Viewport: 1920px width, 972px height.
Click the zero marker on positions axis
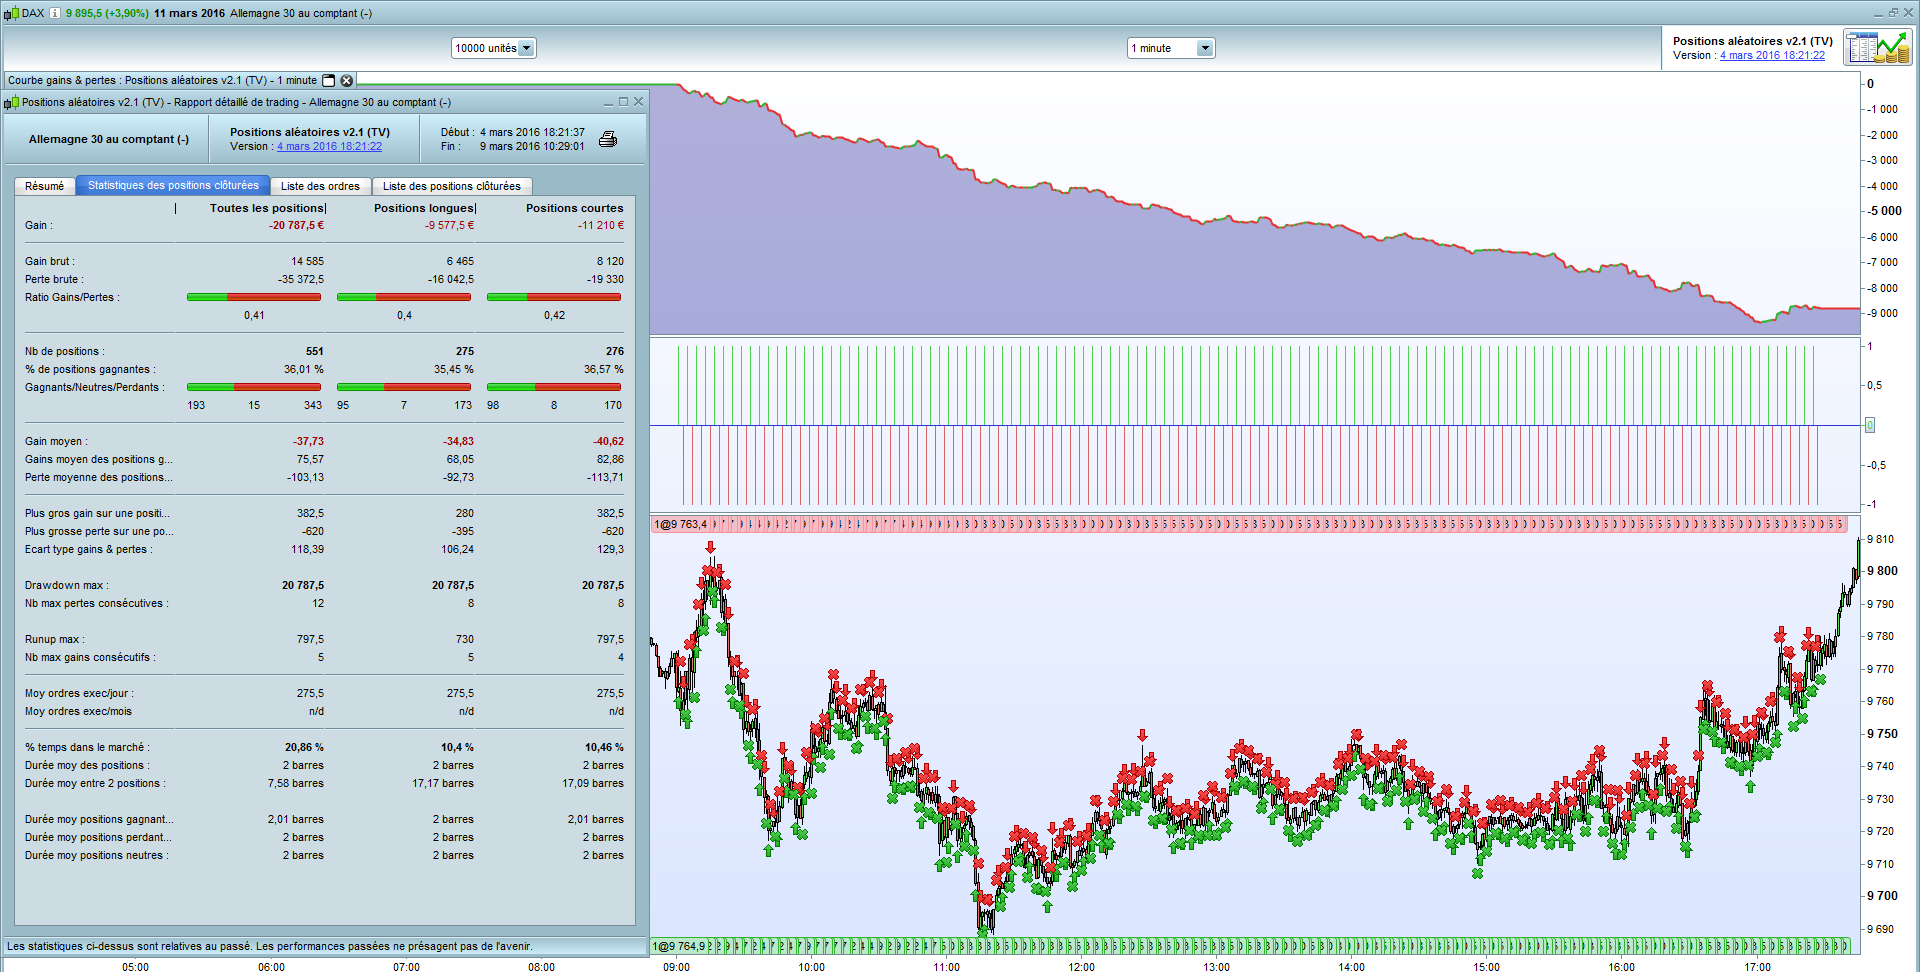[x=1870, y=425]
